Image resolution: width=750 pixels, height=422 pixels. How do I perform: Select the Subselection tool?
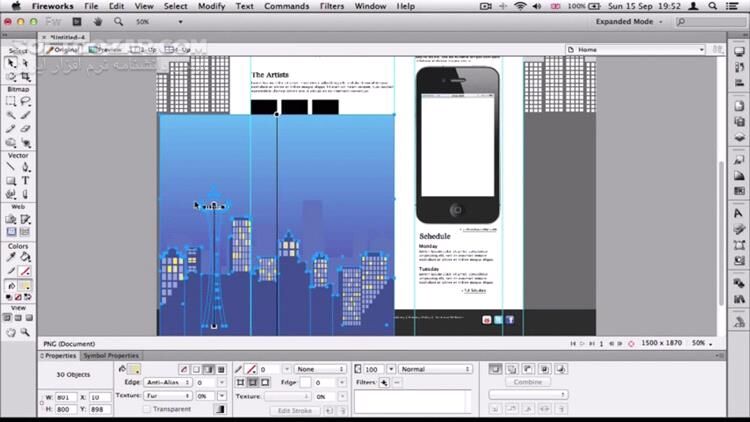25,62
